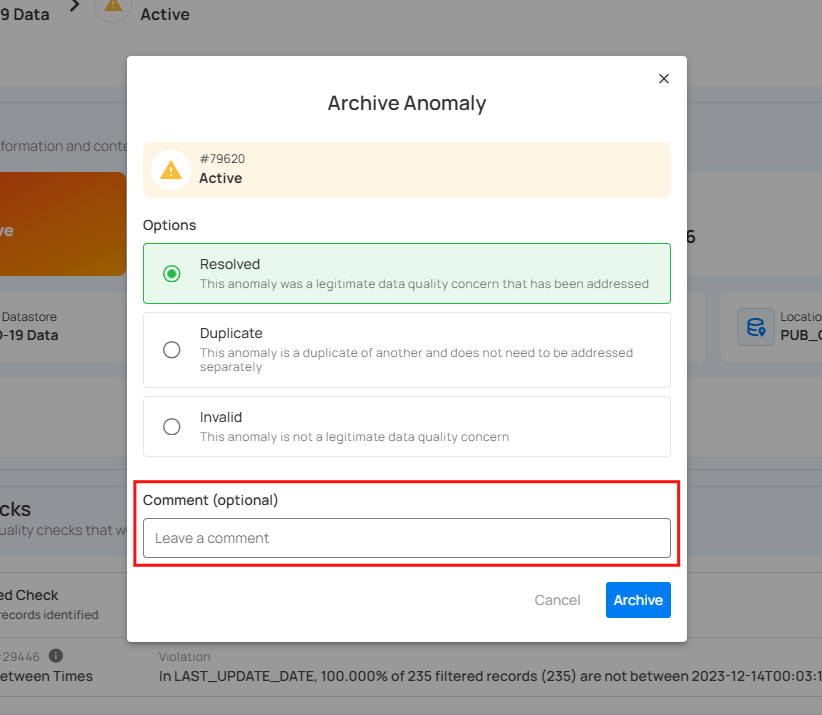The height and width of the screenshot is (715, 822).
Task: Click the info icon next to 29446
Action: click(56, 656)
